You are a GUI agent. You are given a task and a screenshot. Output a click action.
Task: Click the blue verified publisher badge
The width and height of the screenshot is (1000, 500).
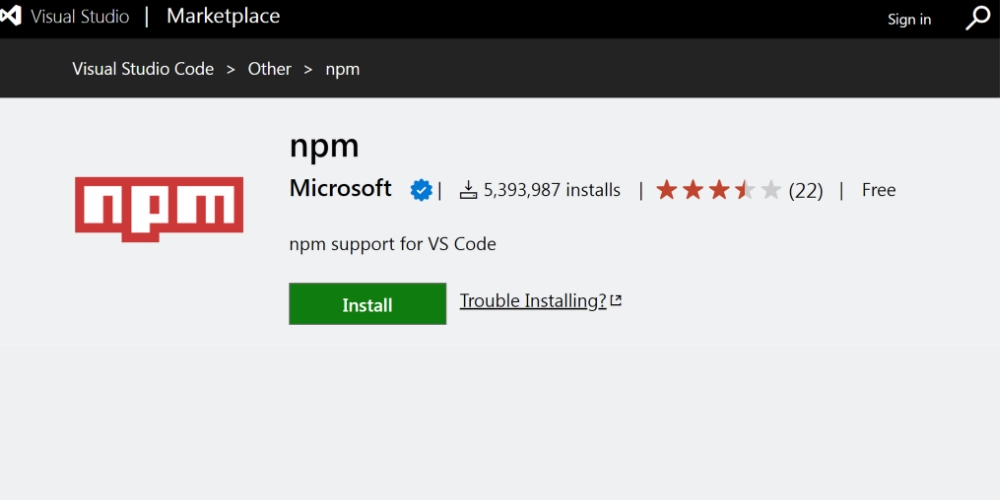[421, 190]
